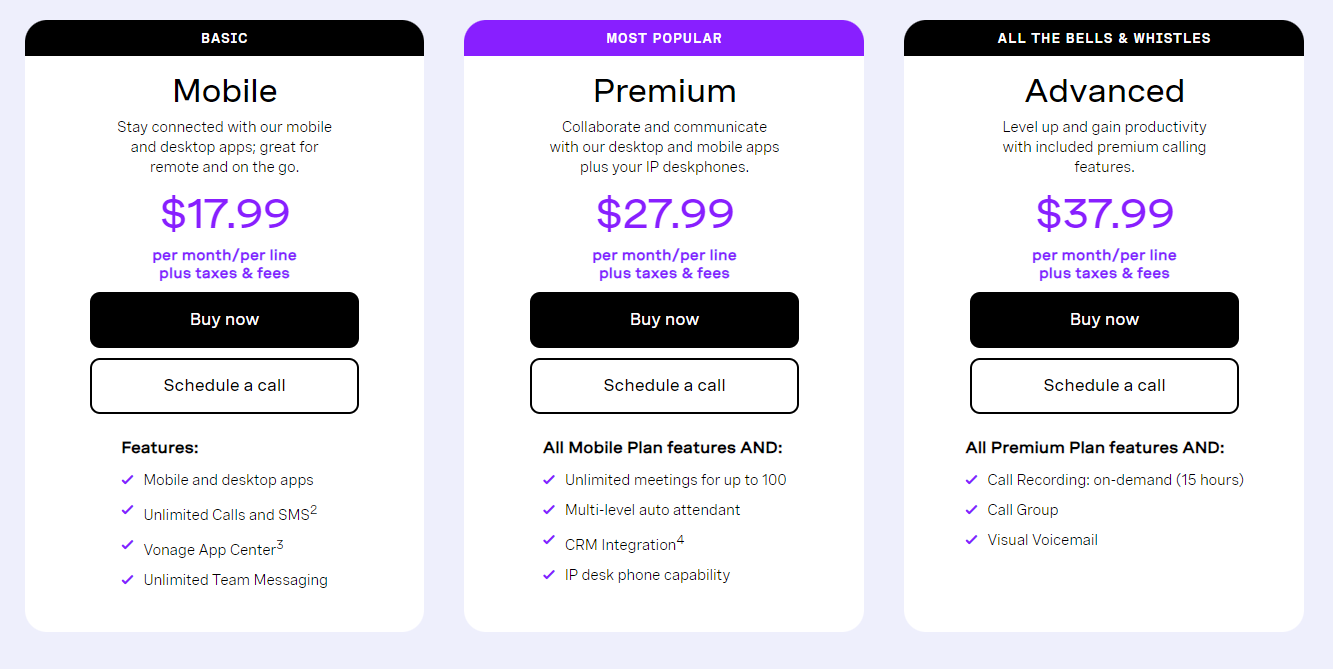
Task: Click checkmark beside Multi-level auto attendant
Action: tap(549, 510)
